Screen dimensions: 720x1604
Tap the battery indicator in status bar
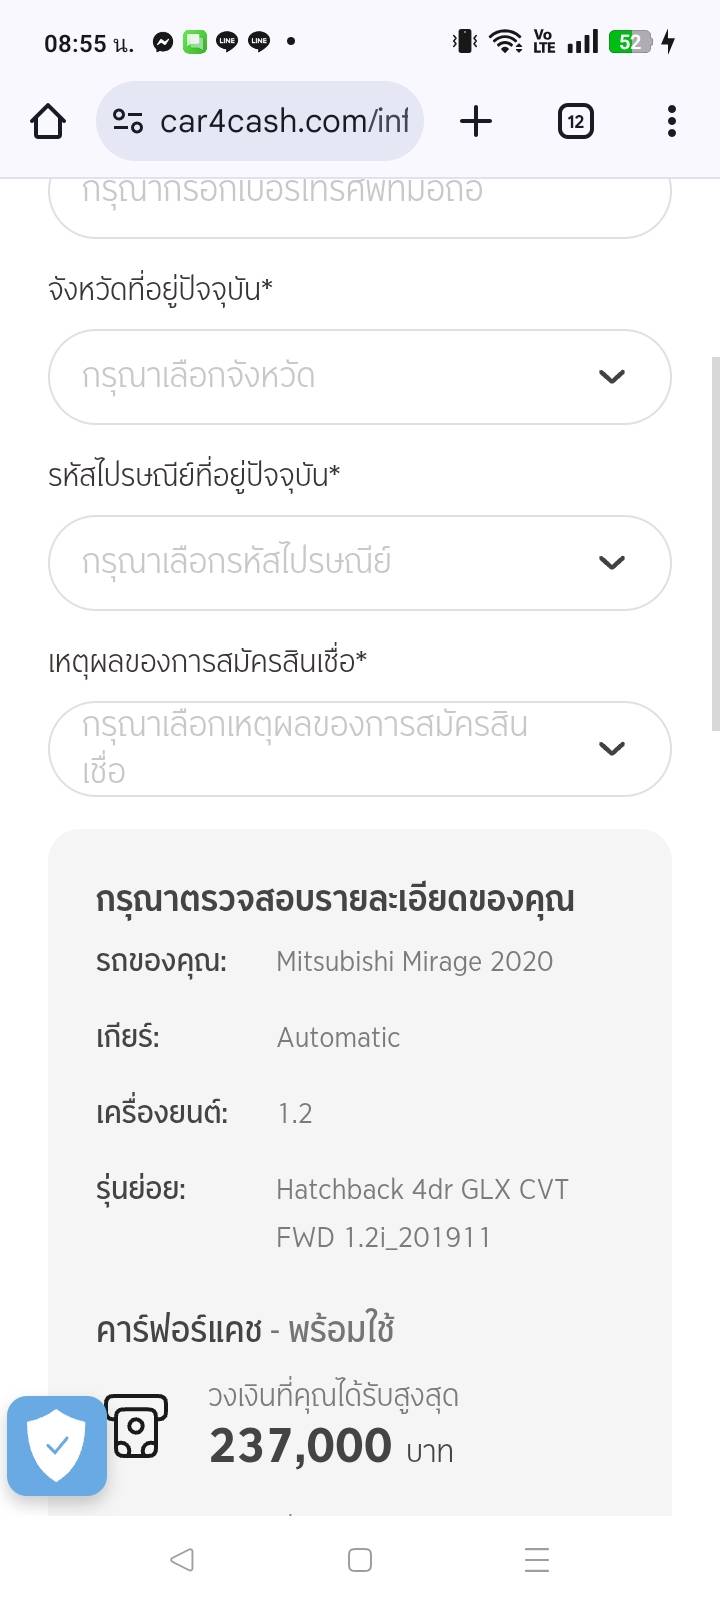(x=631, y=42)
